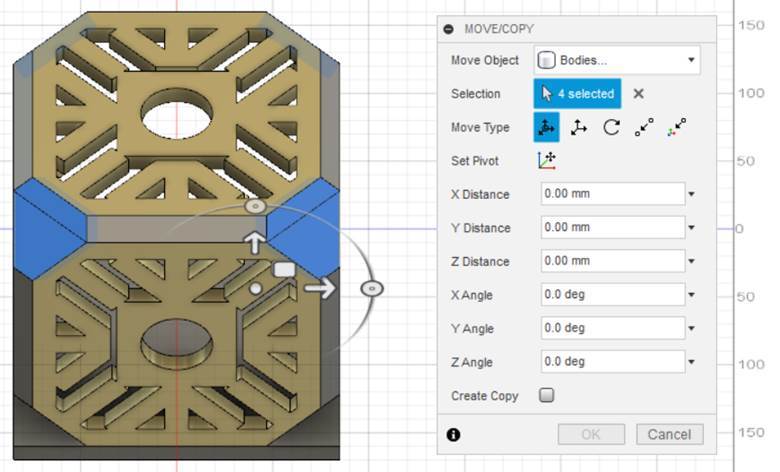780x472 pixels.
Task: Click the upper circular hole in model
Action: pyautogui.click(x=177, y=114)
